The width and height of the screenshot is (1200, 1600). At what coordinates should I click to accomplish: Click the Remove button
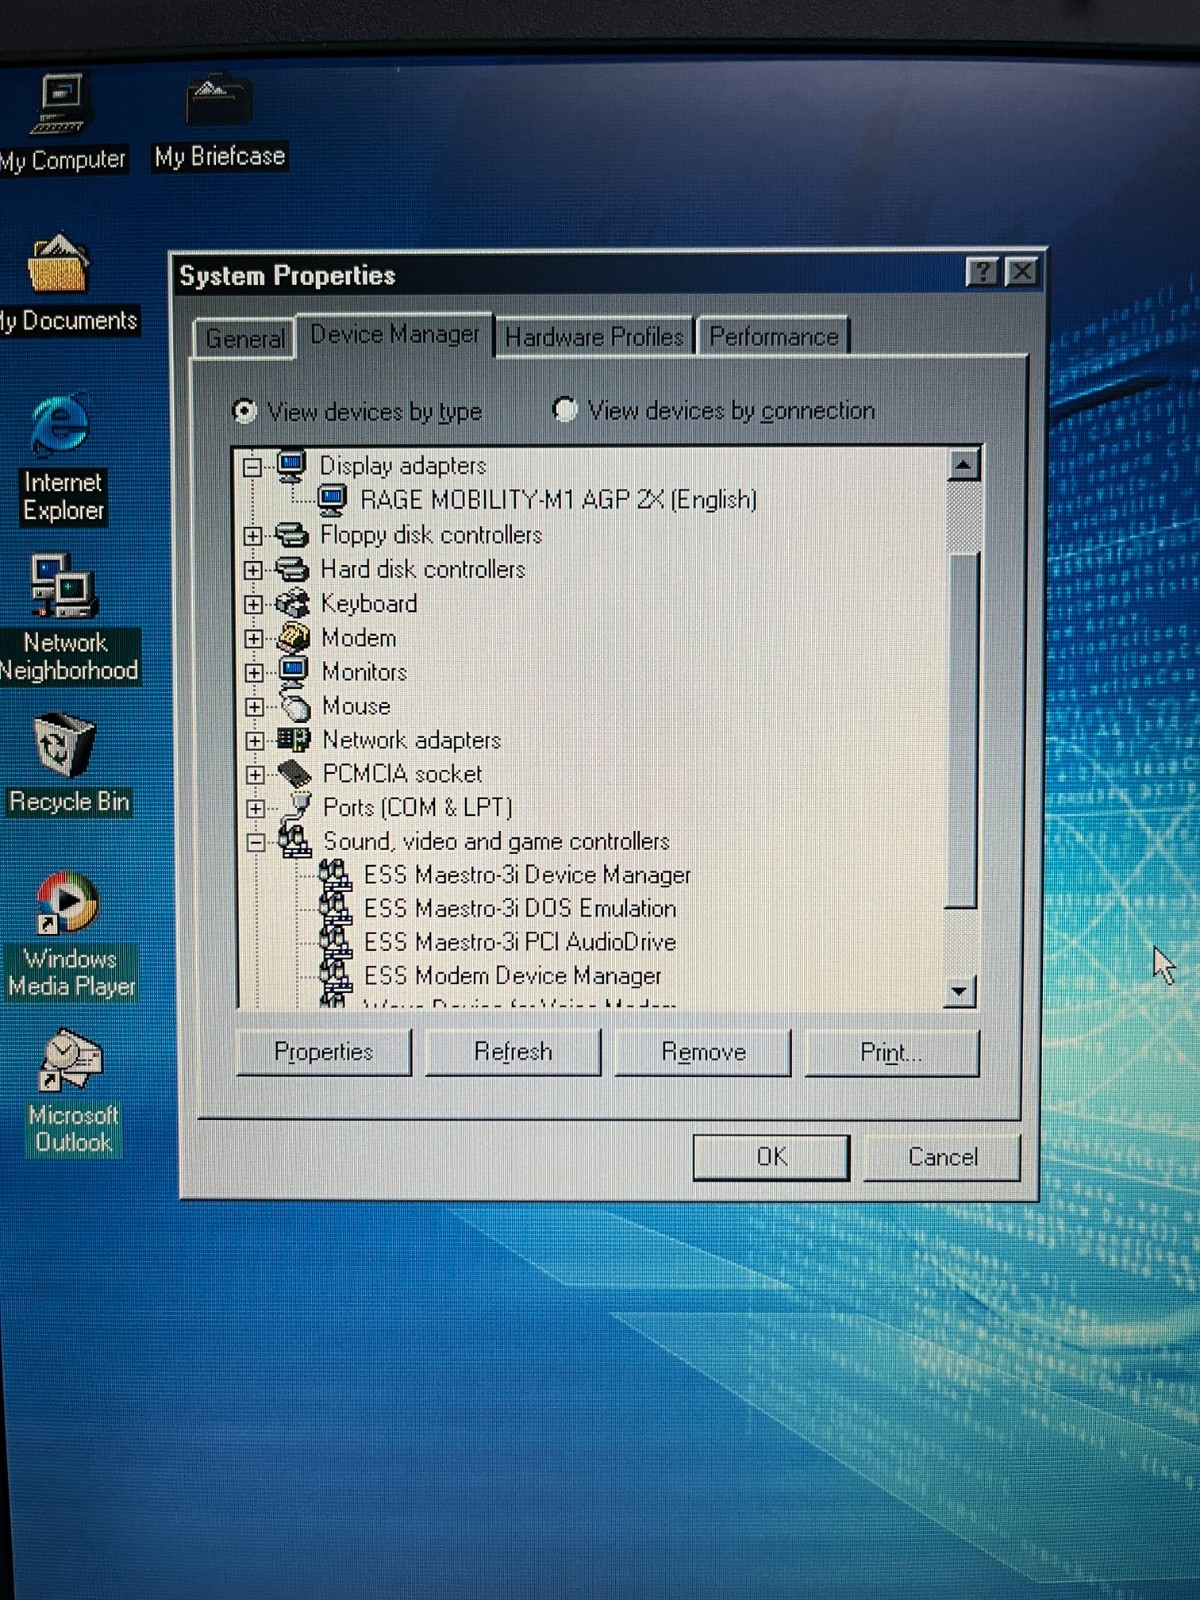coord(703,1052)
